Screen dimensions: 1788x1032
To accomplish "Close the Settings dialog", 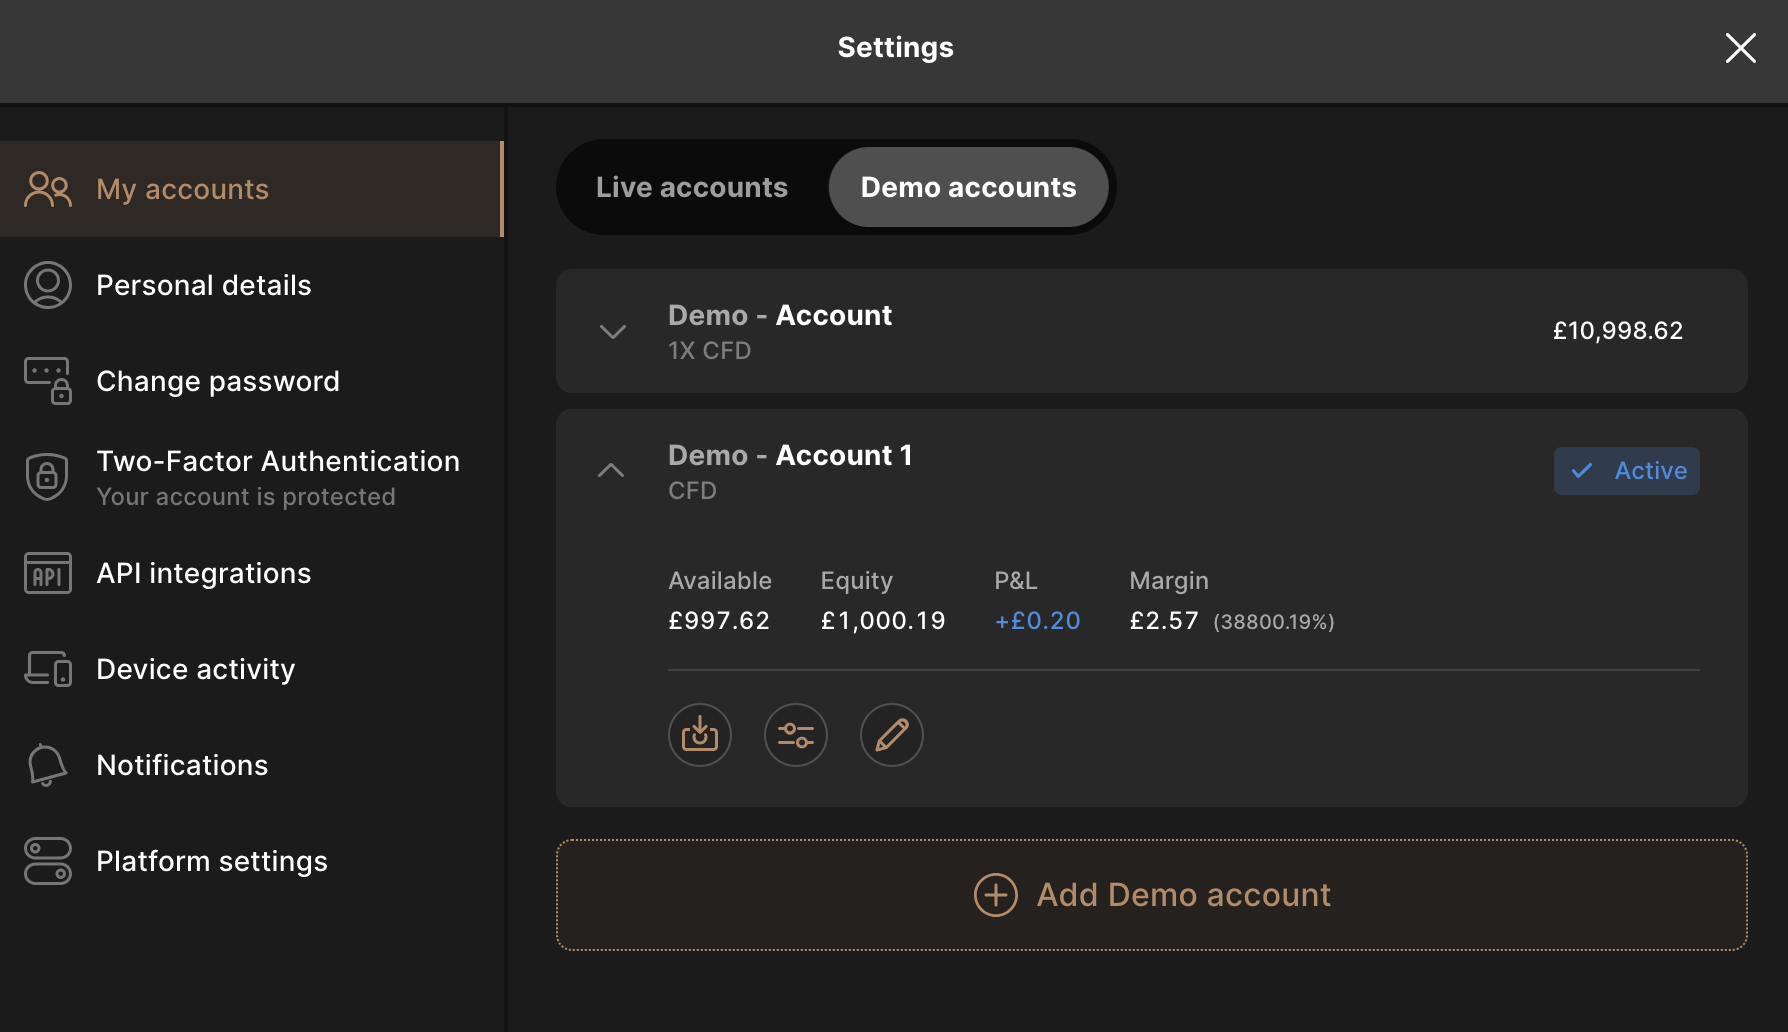I will coord(1740,48).
